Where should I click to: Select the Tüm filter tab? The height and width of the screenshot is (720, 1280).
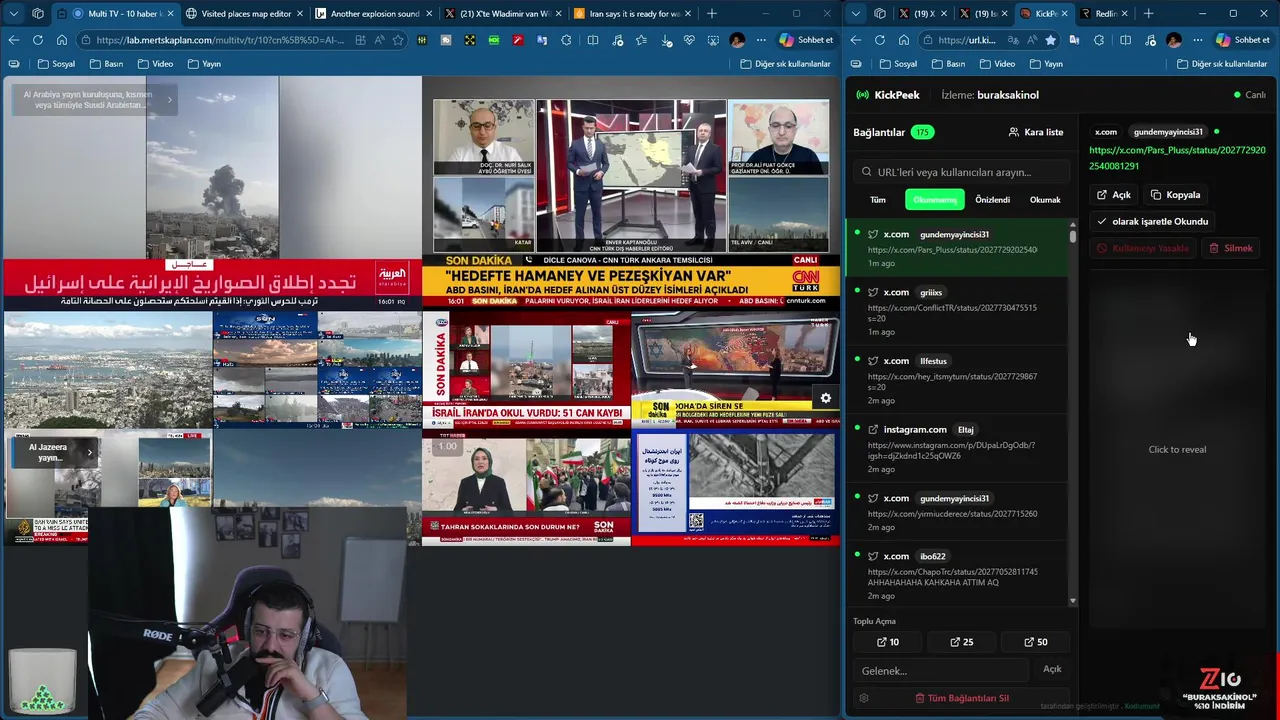878,200
